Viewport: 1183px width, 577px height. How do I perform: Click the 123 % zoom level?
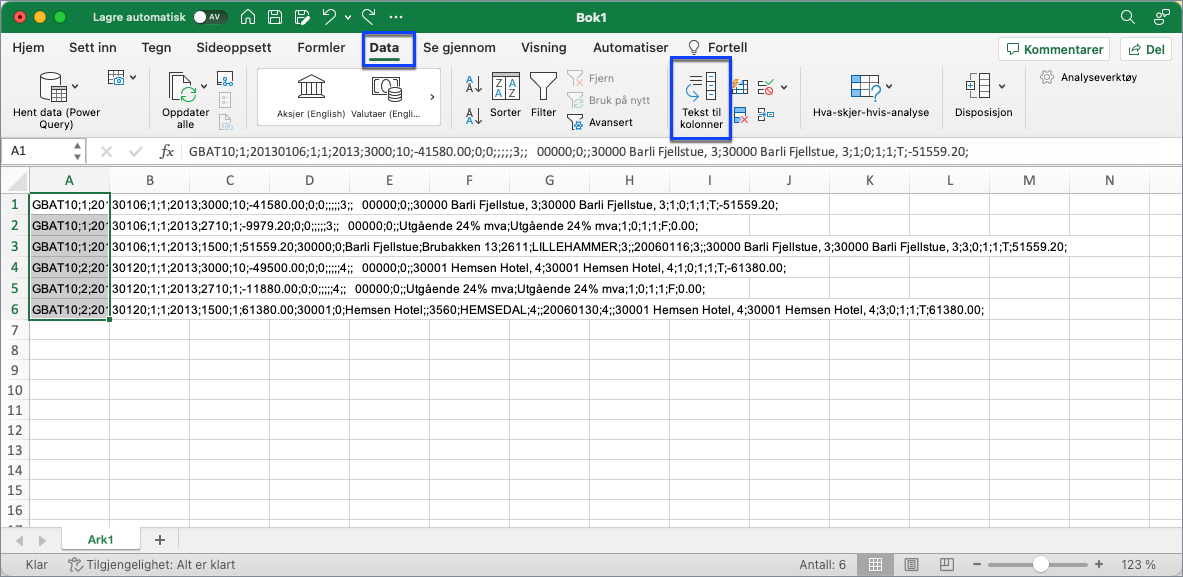(x=1137, y=564)
